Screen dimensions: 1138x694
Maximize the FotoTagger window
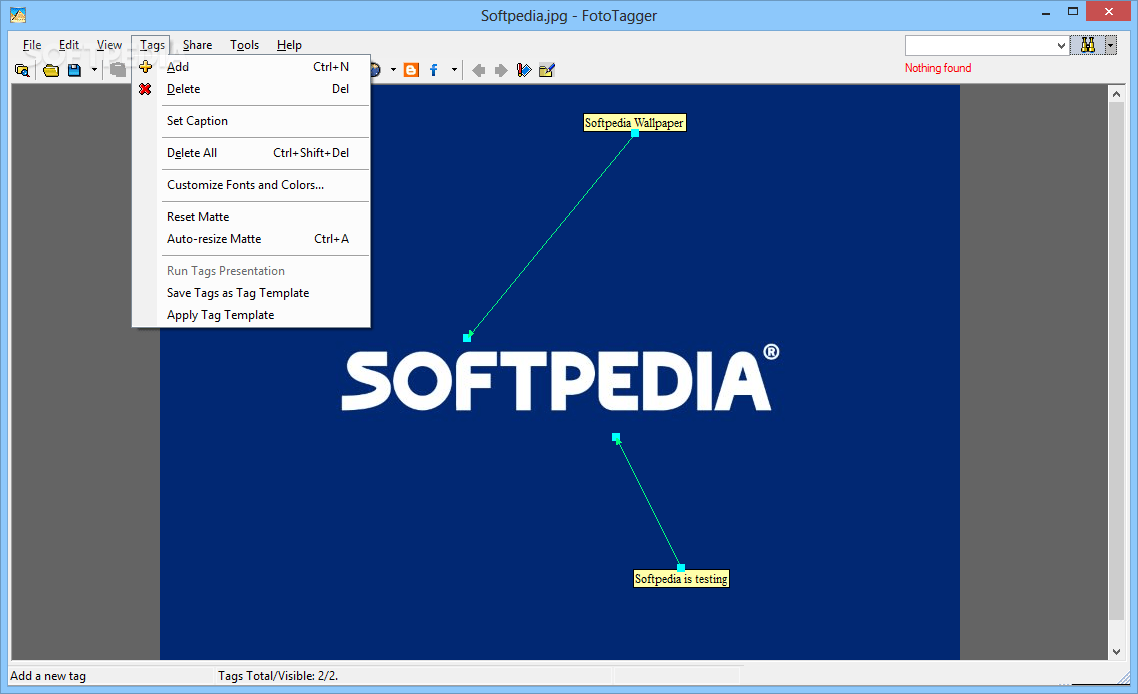pos(1073,12)
